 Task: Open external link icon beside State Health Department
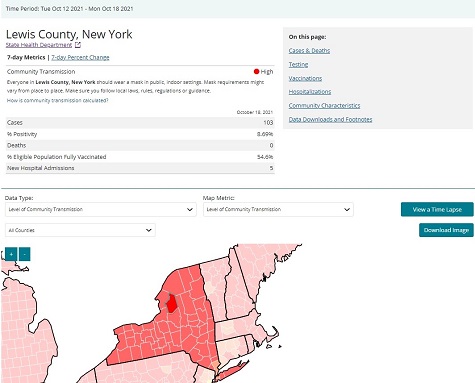pos(78,45)
